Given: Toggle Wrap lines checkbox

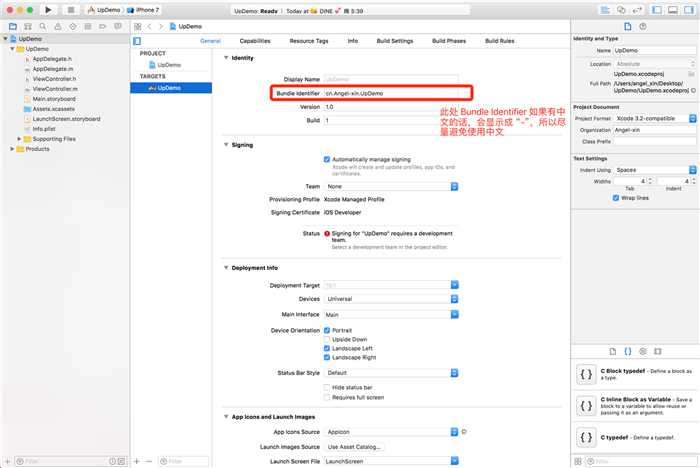Looking at the screenshot, I should click(616, 198).
